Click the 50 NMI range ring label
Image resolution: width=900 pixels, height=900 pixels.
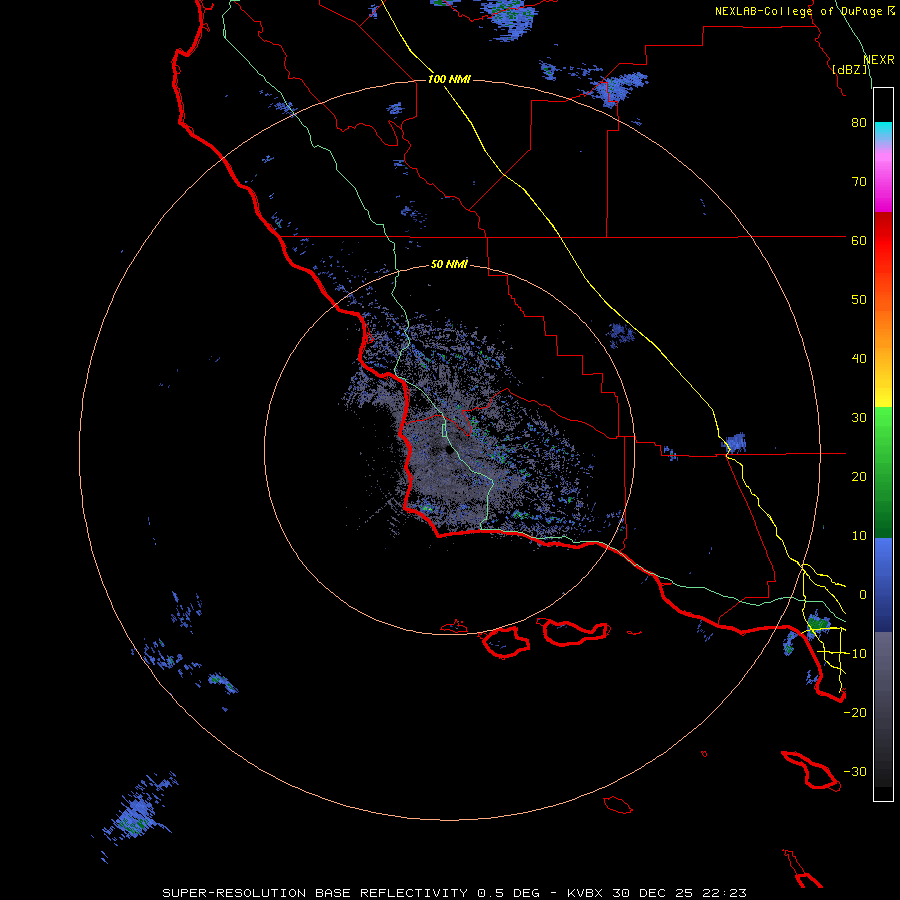click(449, 264)
